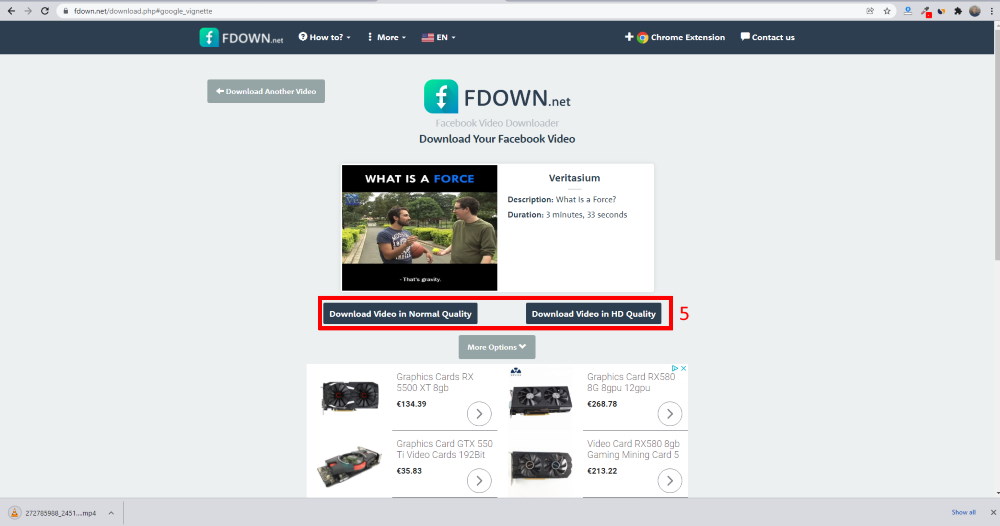The width and height of the screenshot is (1000, 526).
Task: Open the Extensions puzzle piece menu
Action: coord(958,11)
